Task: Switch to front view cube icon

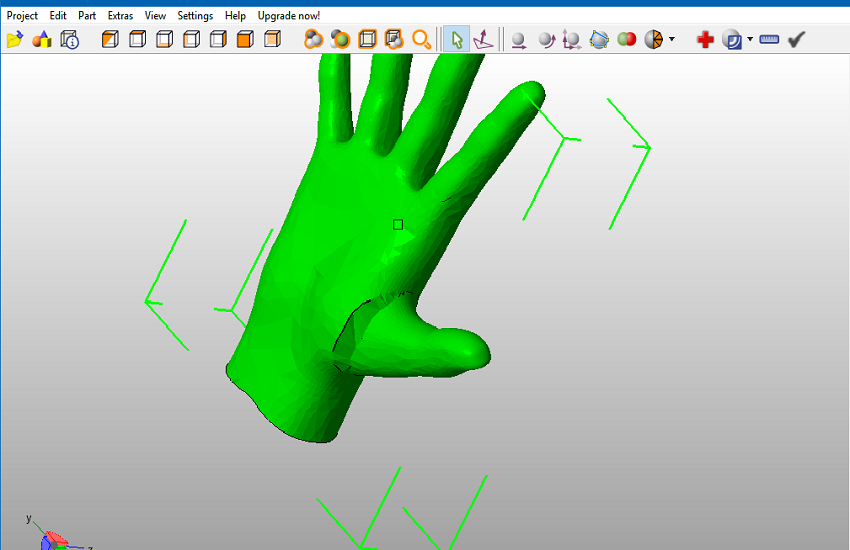Action: coord(245,40)
